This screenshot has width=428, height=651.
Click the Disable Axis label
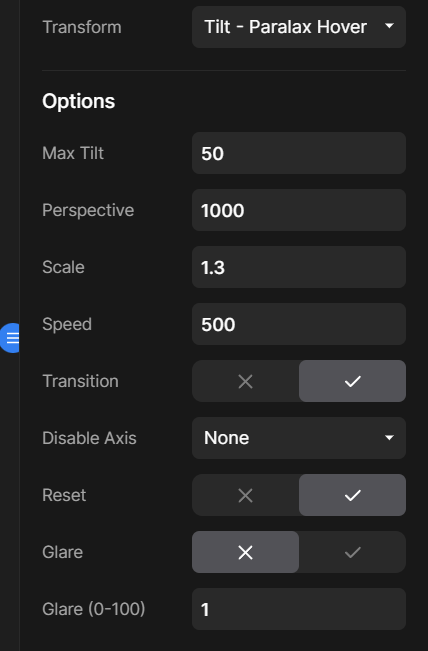(89, 438)
